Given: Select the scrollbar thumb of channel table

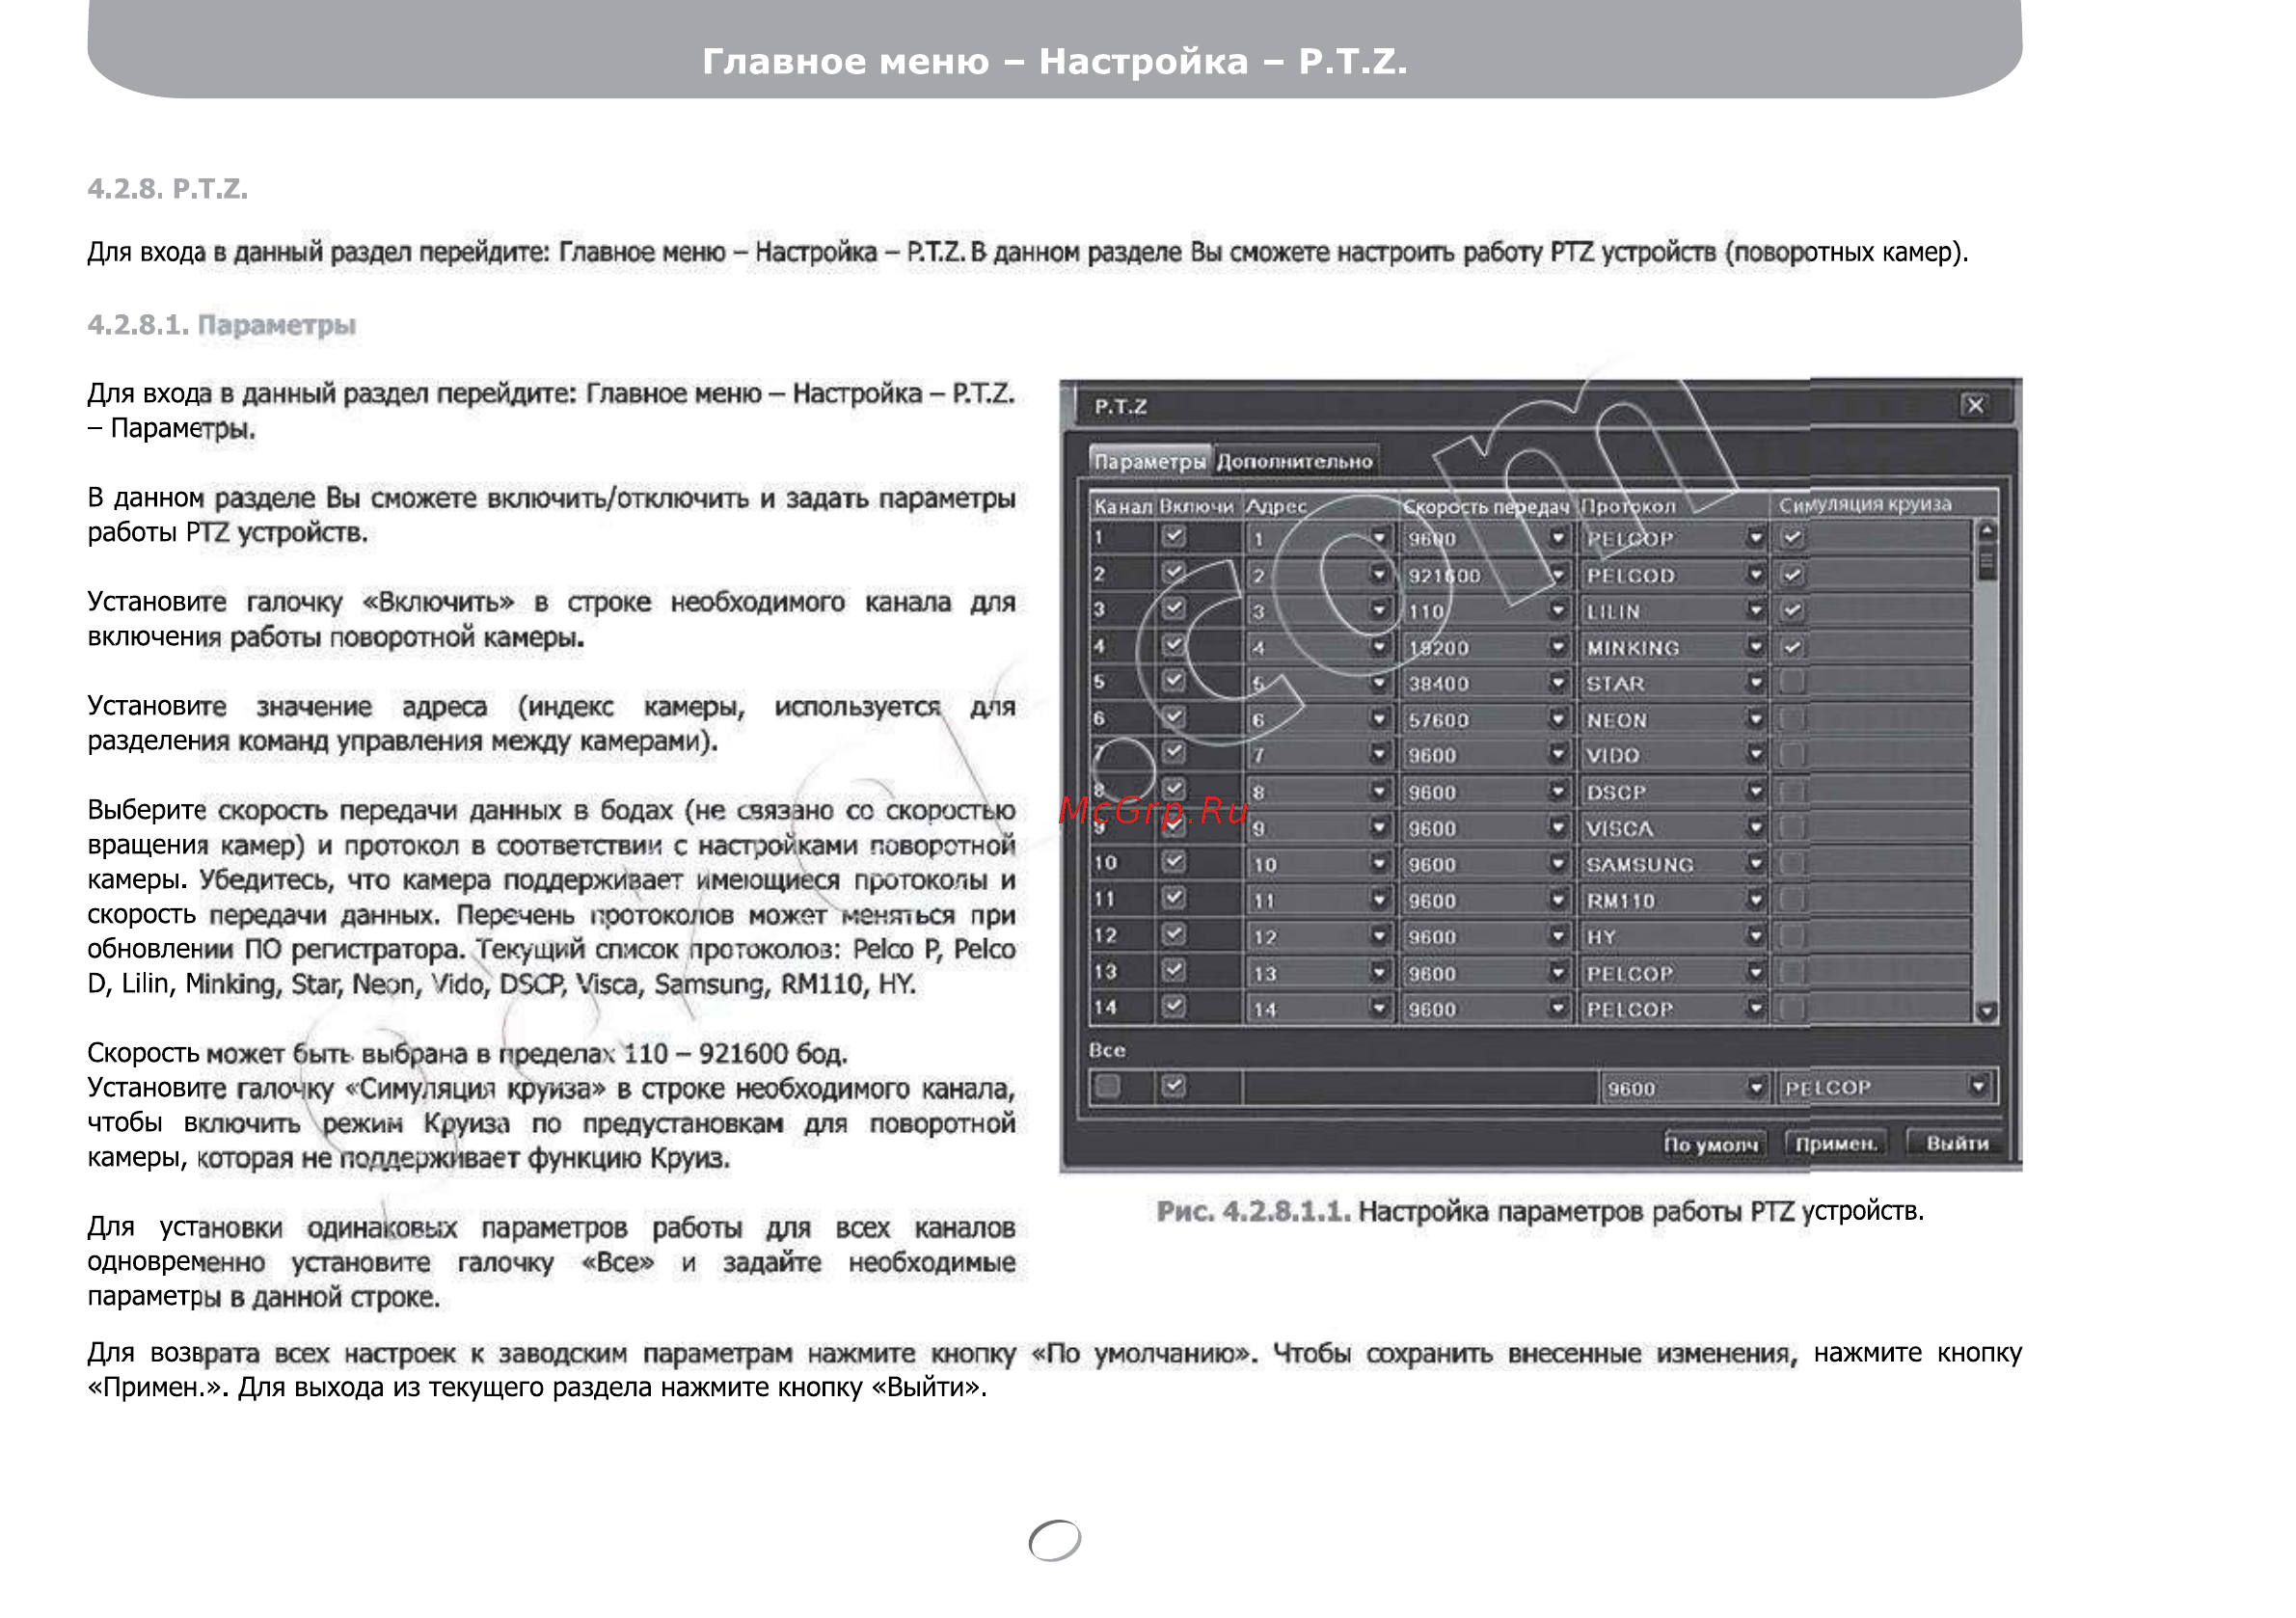Looking at the screenshot, I should coord(1987,563).
